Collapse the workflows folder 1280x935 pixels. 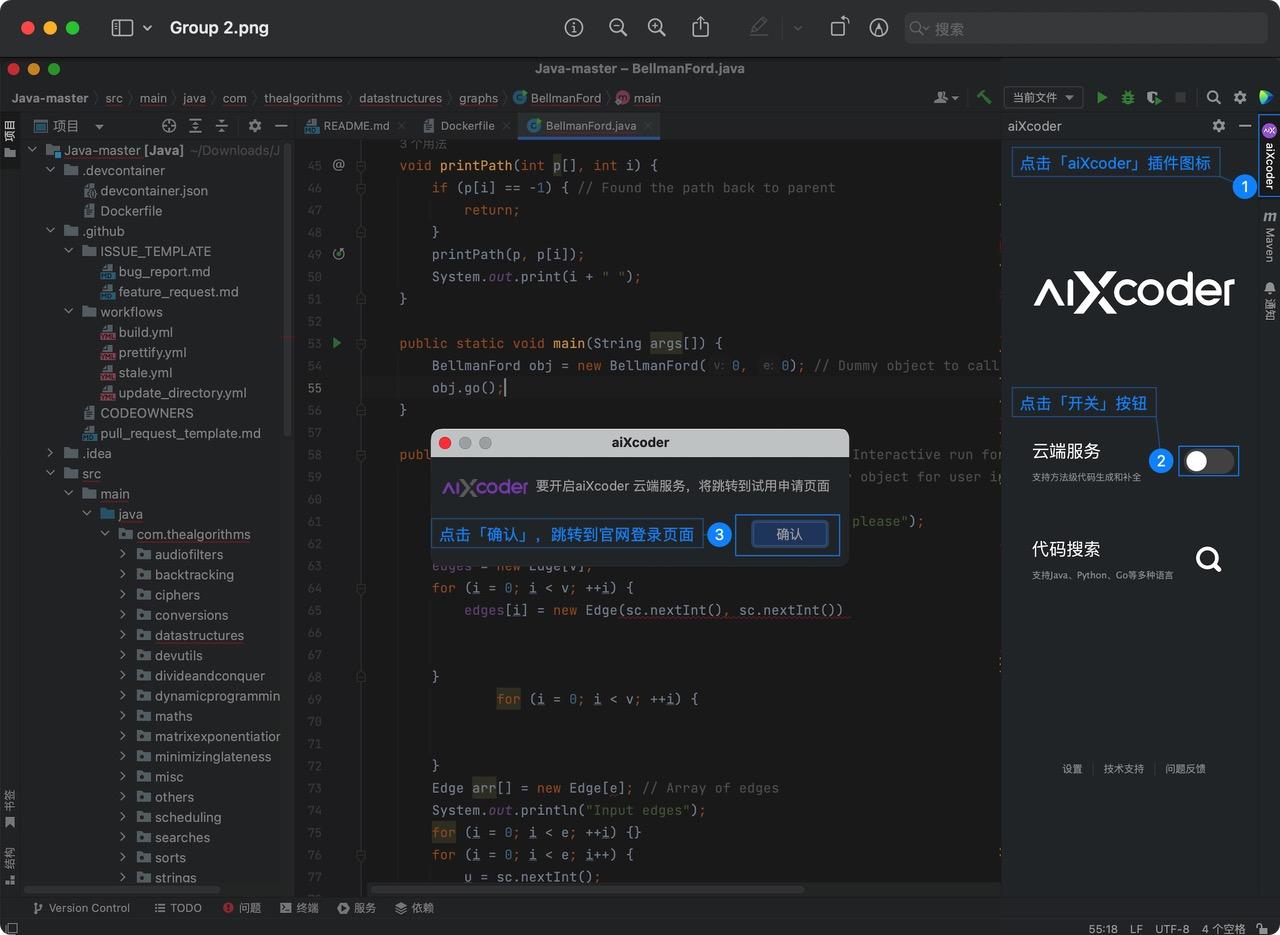69,312
